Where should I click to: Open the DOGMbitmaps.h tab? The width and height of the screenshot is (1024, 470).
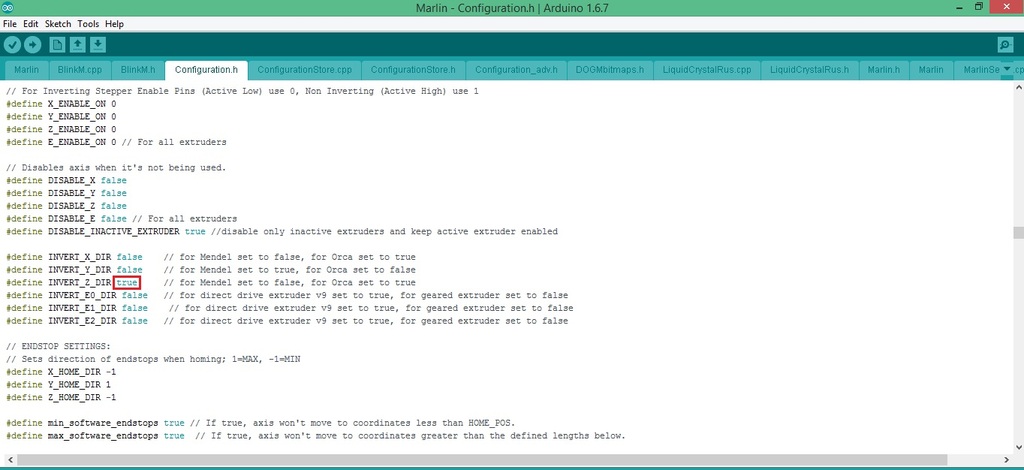click(608, 70)
